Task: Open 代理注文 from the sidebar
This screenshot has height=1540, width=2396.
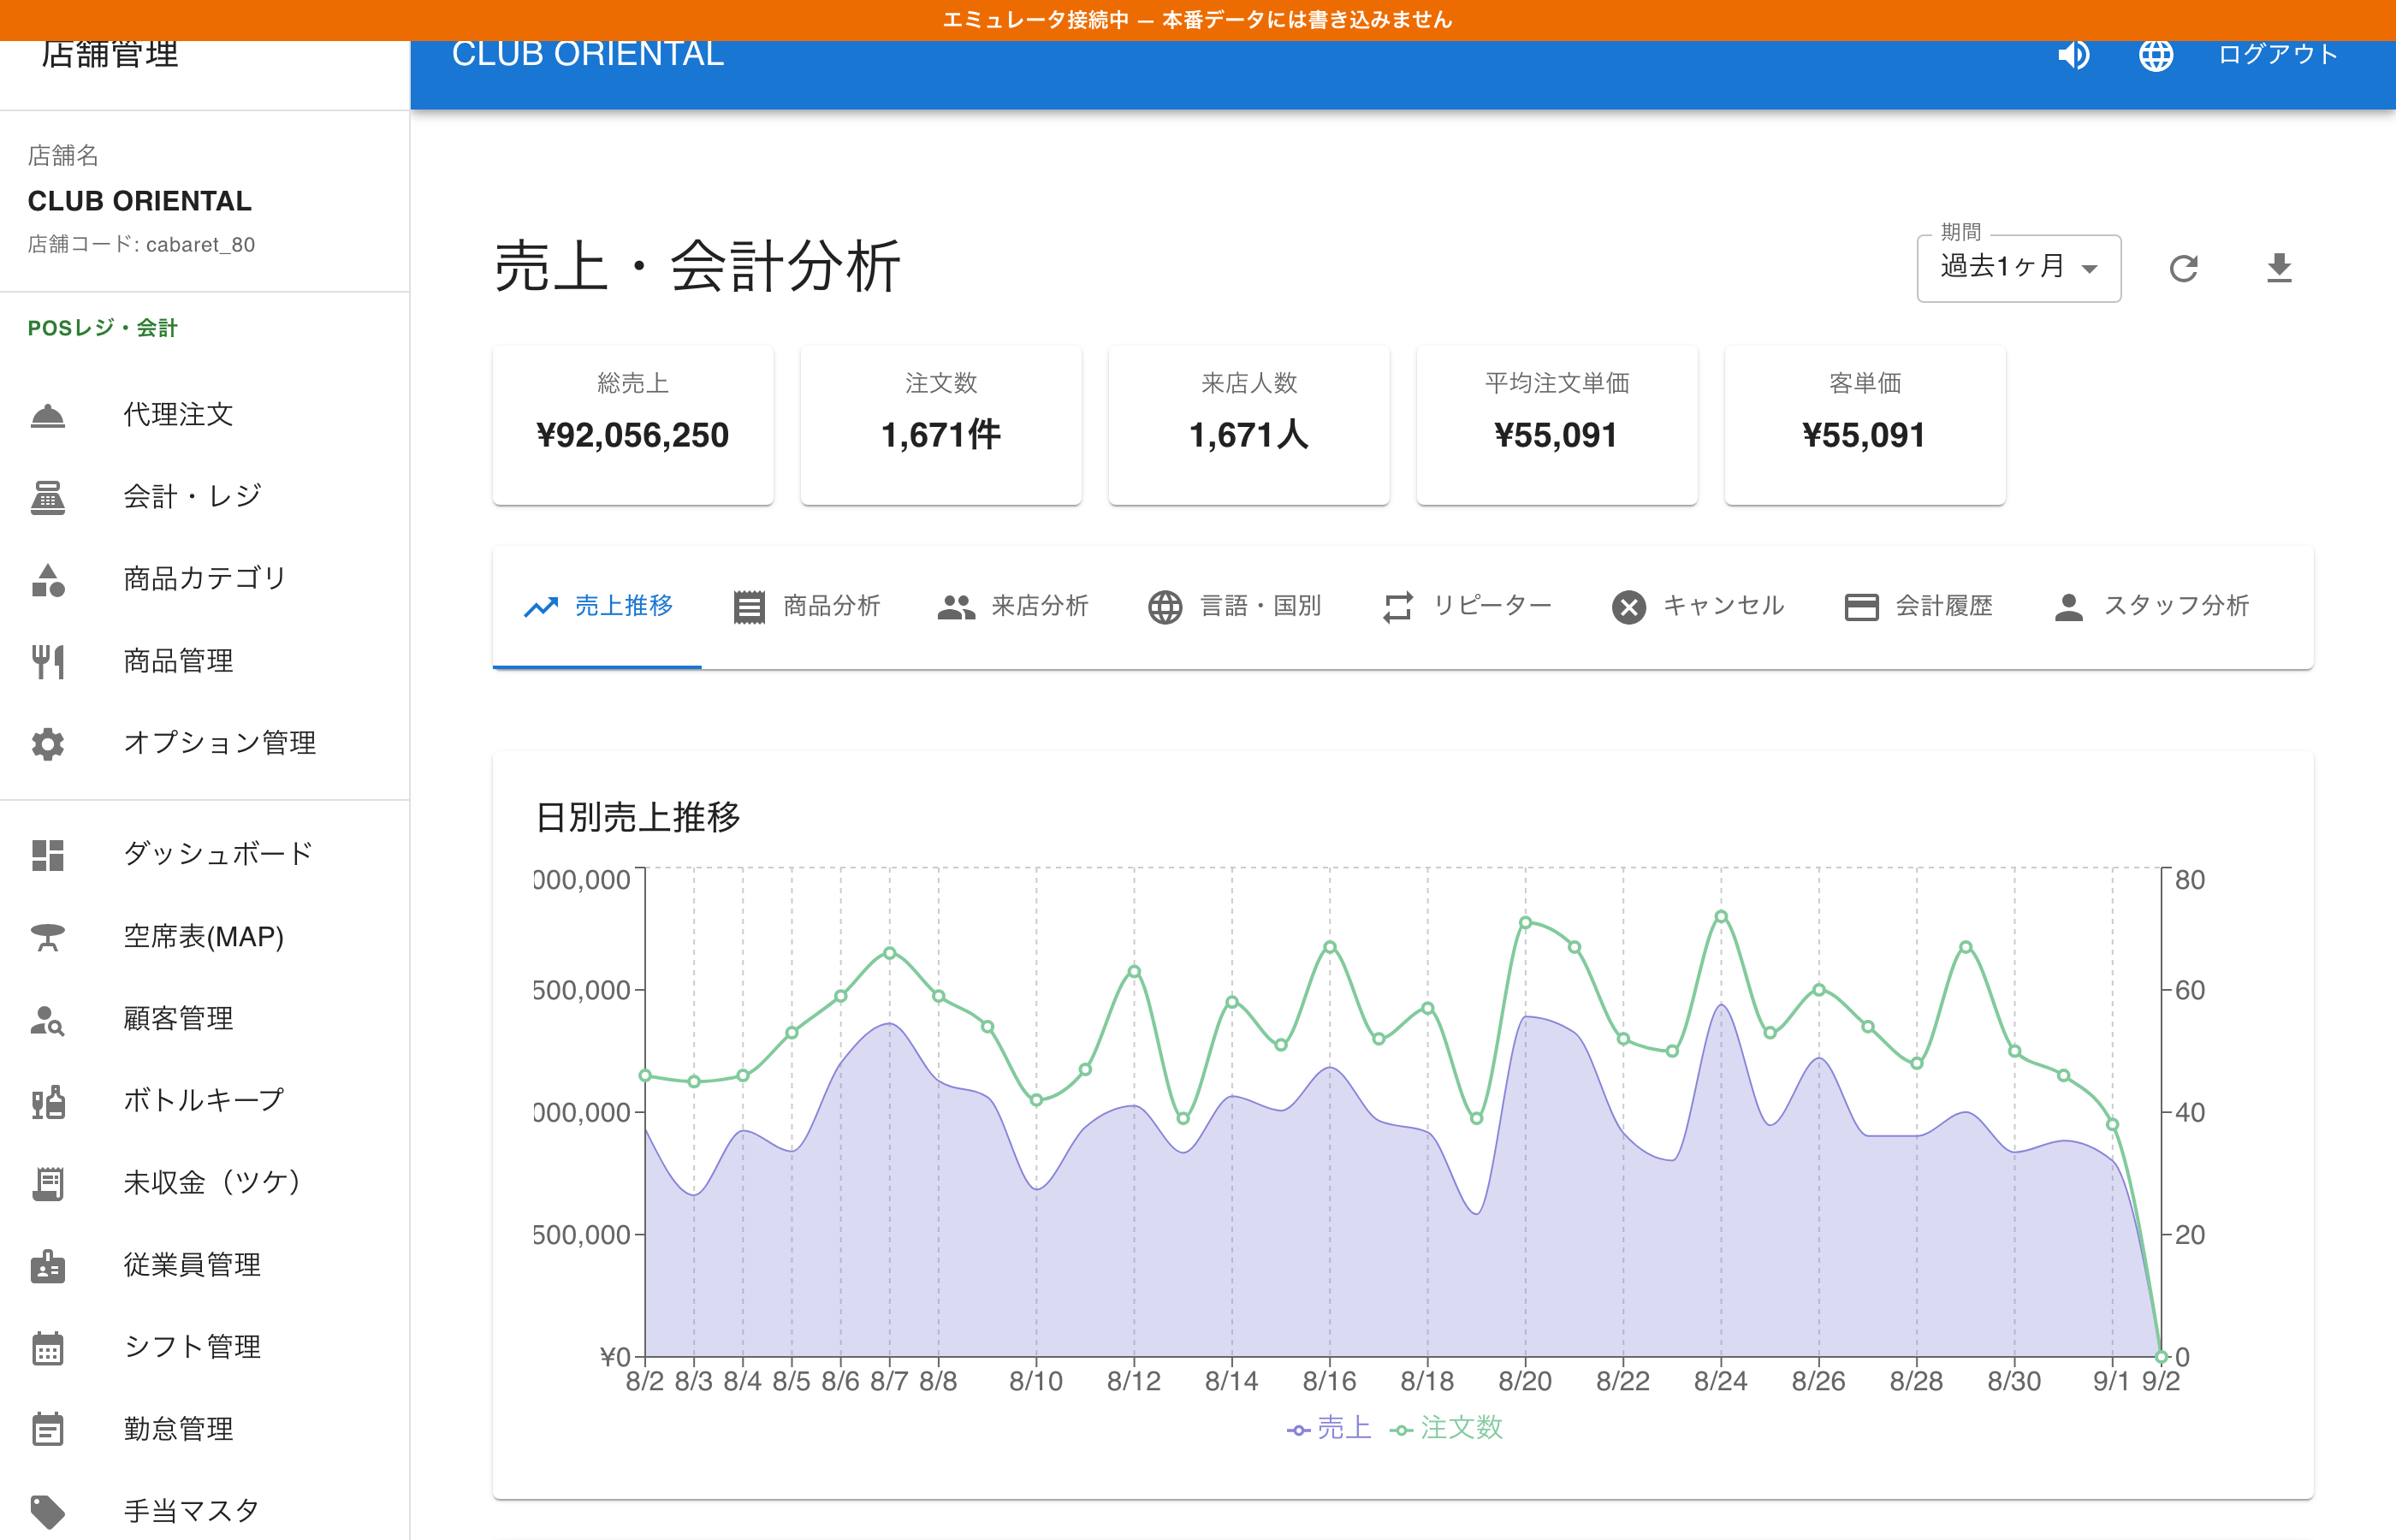Action: click(x=204, y=415)
